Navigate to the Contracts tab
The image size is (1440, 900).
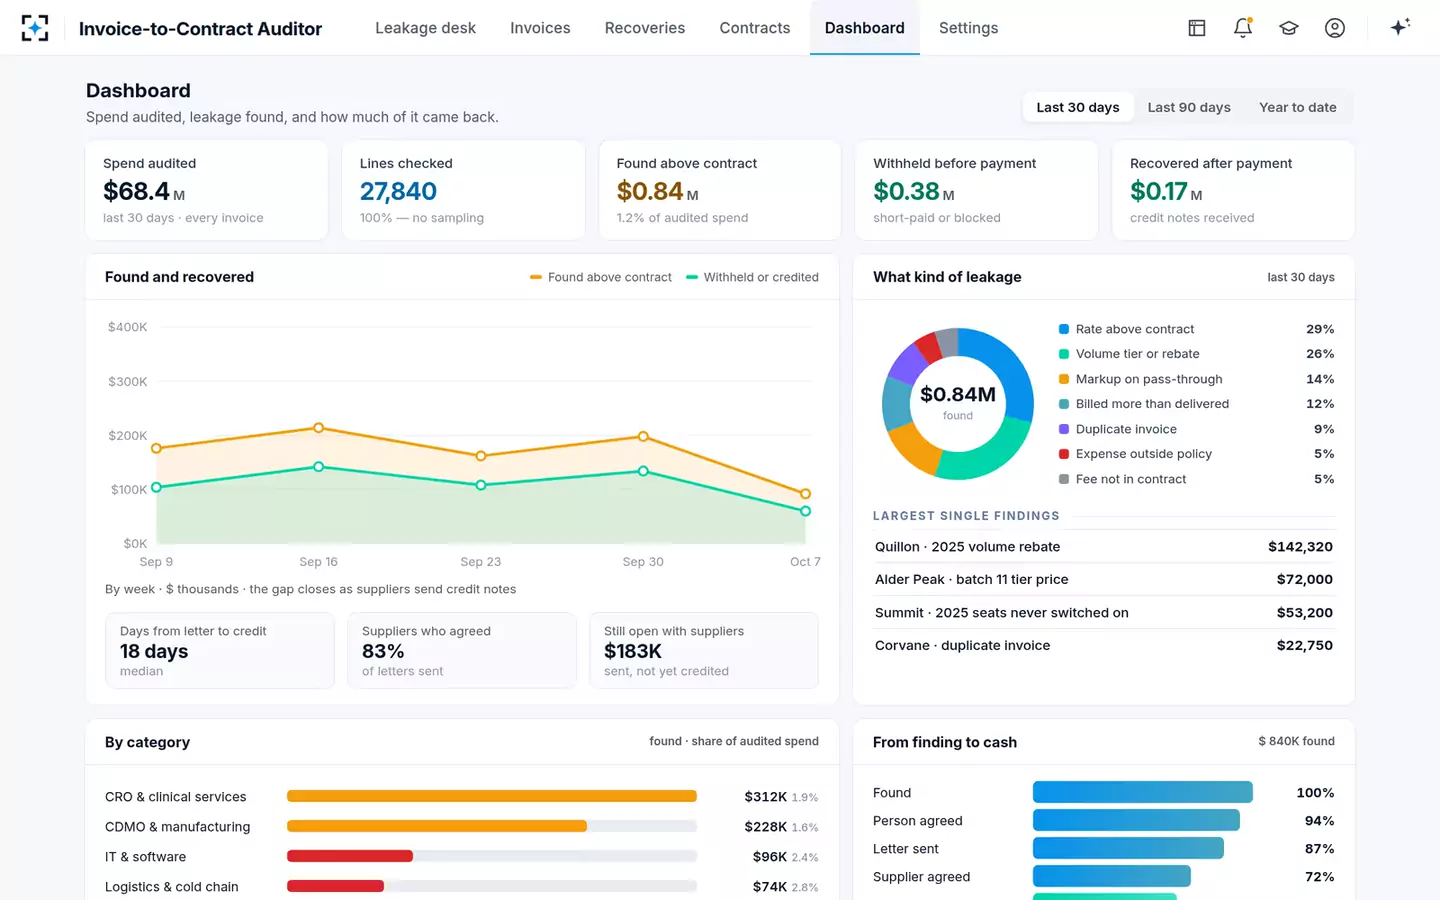(755, 28)
